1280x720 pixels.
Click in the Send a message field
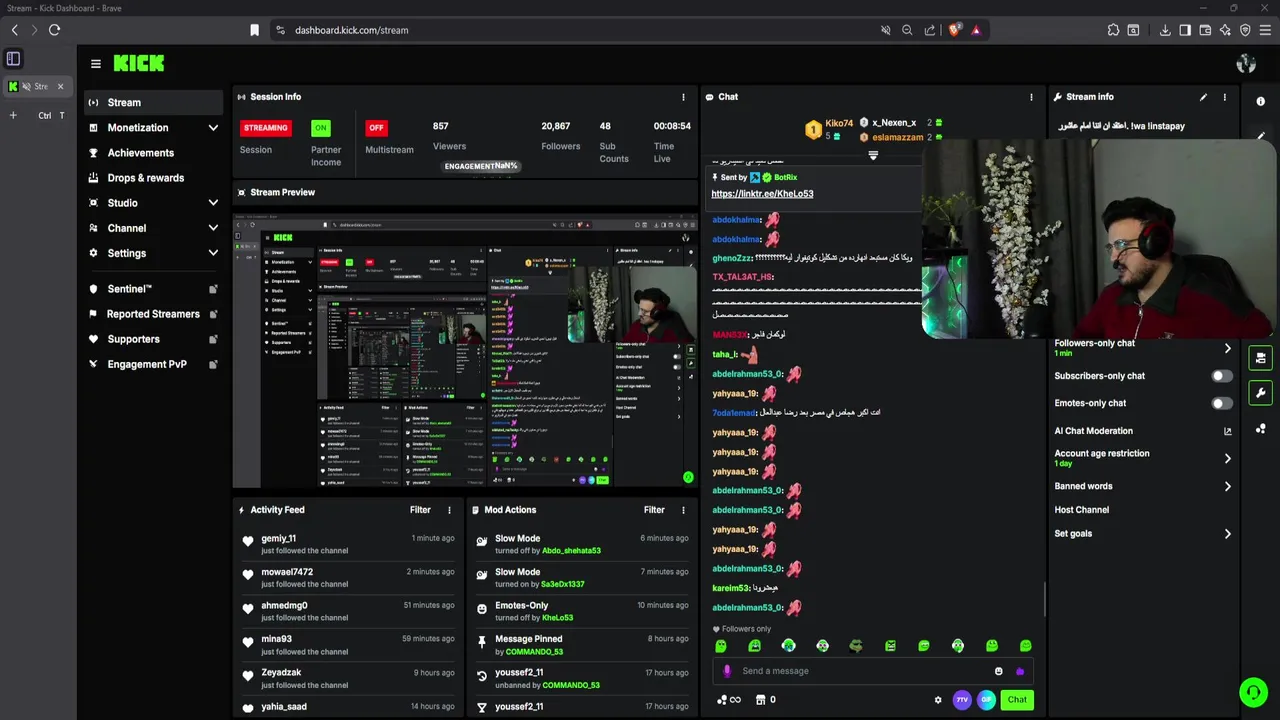pos(865,671)
